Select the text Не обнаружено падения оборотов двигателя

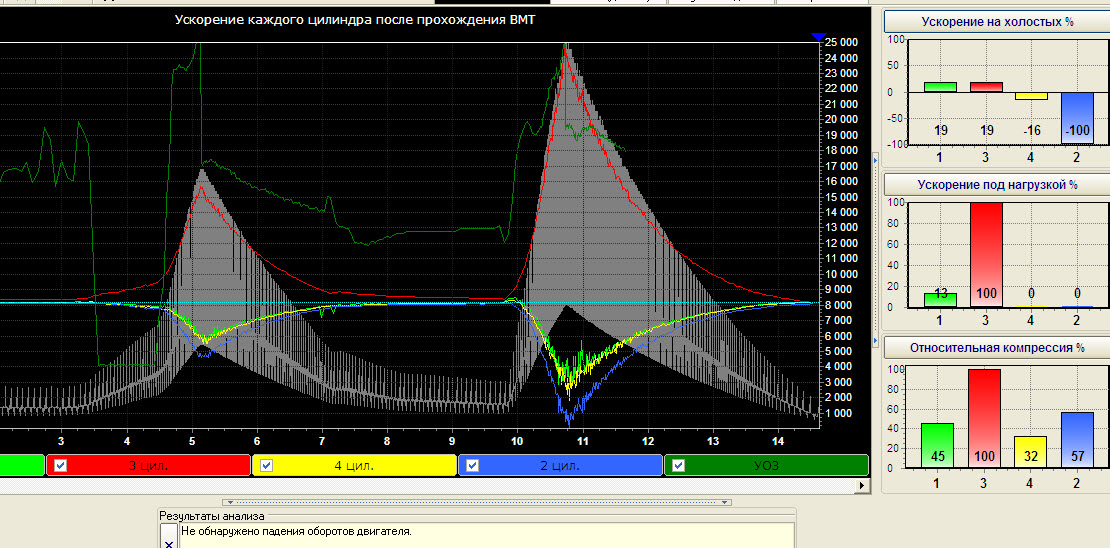(x=296, y=530)
